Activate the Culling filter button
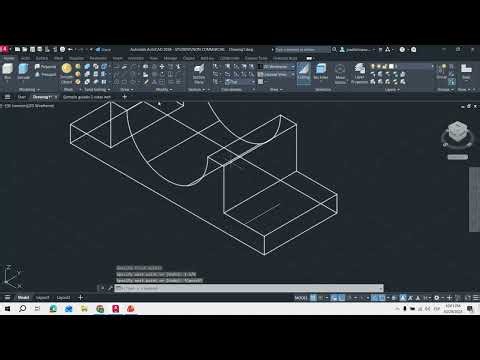 304,73
